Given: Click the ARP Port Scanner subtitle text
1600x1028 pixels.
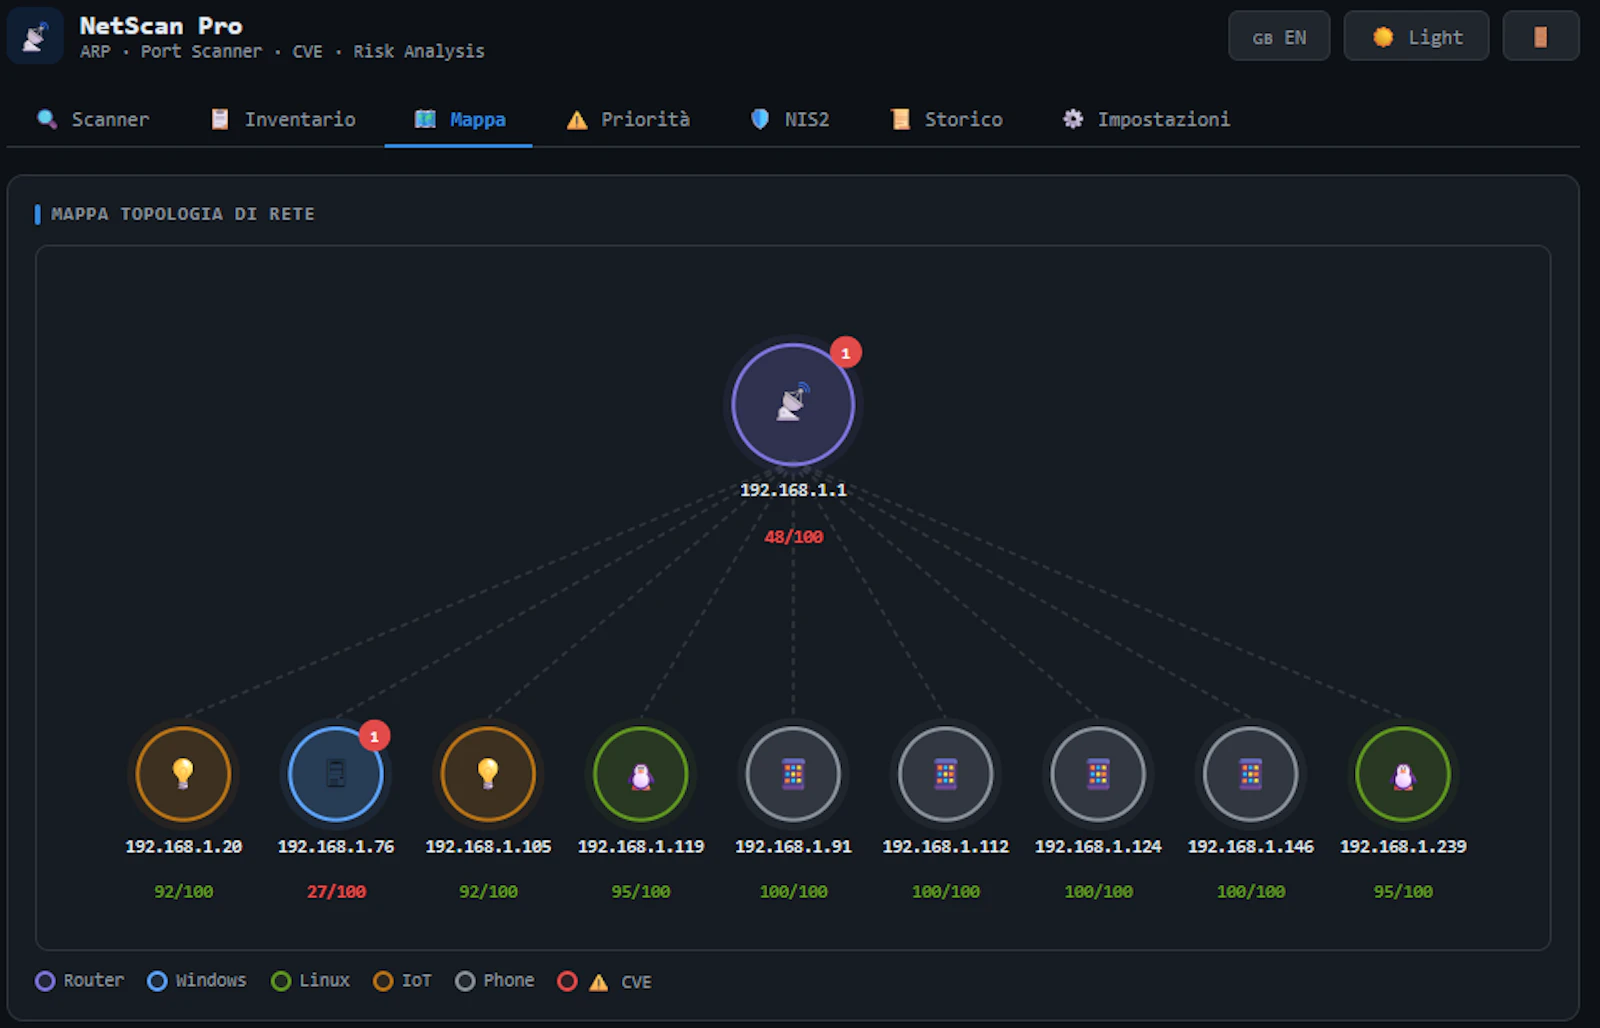Looking at the screenshot, I should (282, 51).
